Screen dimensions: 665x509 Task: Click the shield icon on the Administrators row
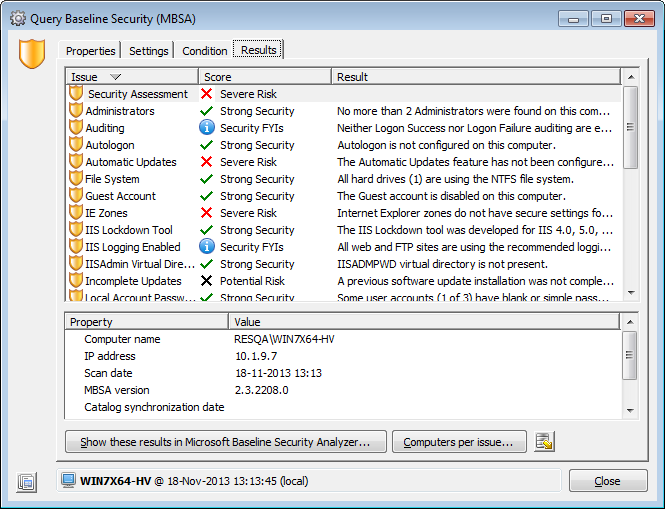(76, 110)
